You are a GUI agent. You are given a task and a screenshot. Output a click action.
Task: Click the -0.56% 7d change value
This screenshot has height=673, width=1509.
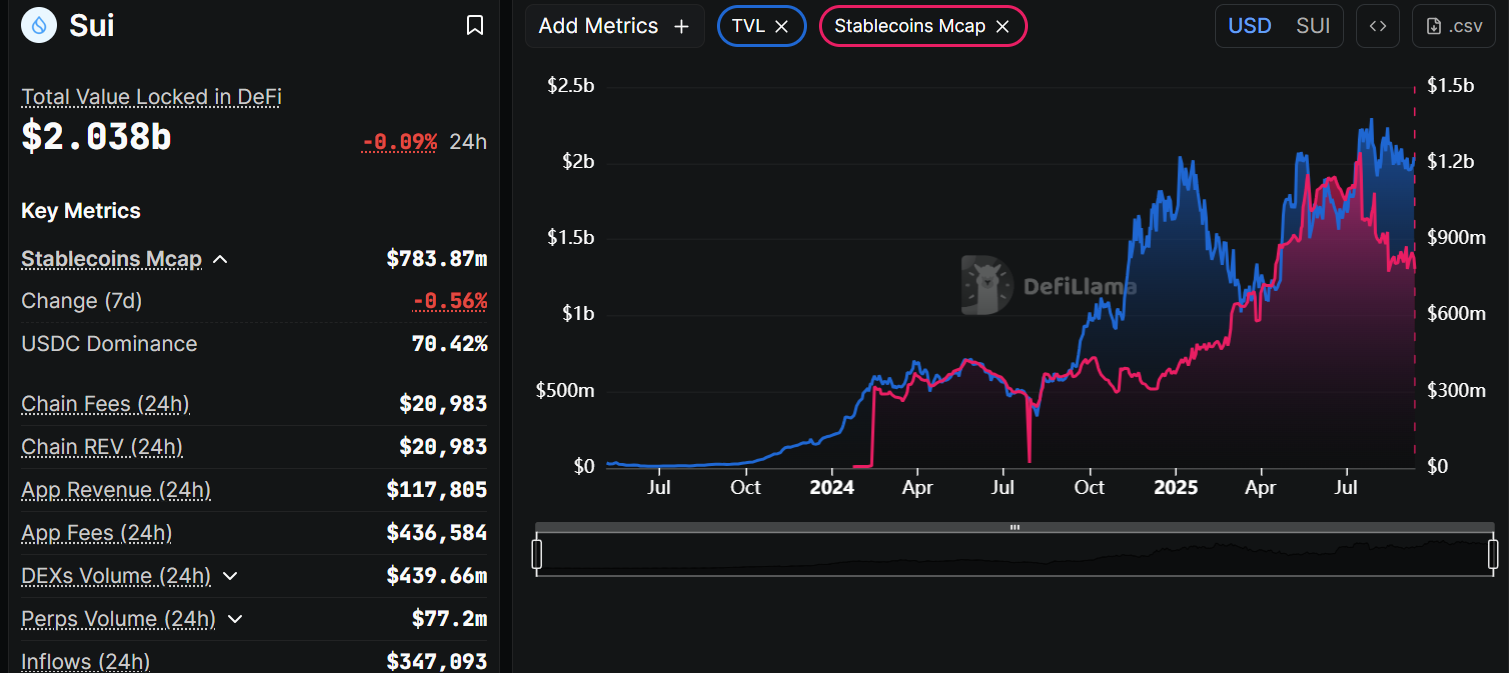[x=450, y=301]
